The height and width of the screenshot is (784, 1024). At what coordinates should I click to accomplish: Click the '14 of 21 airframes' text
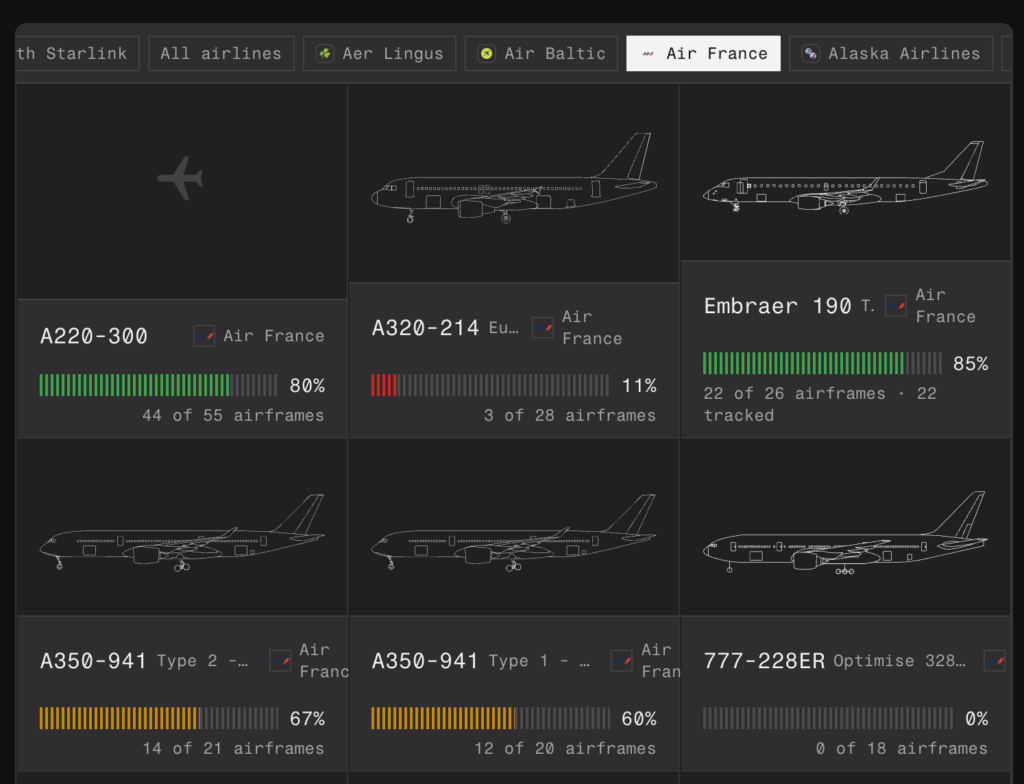click(x=233, y=748)
